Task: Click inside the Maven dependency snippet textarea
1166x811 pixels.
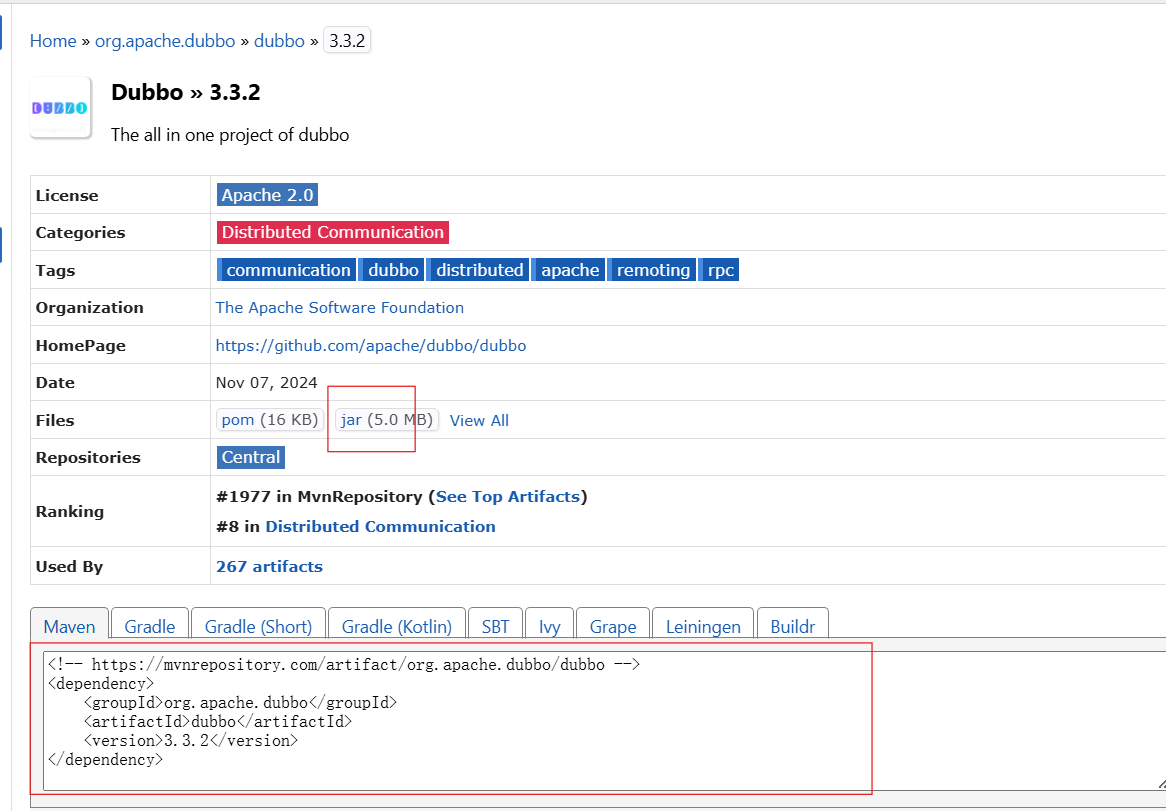Action: pyautogui.click(x=605, y=720)
